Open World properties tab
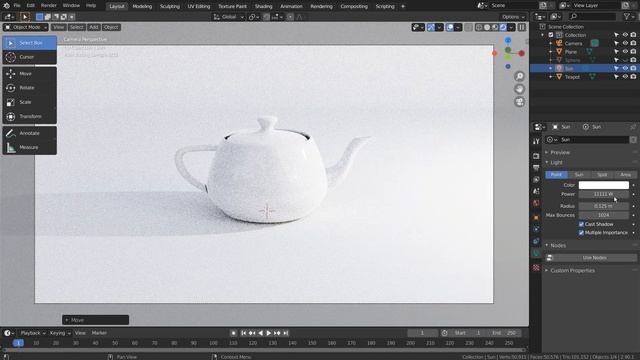The image size is (640, 360). coord(536,203)
